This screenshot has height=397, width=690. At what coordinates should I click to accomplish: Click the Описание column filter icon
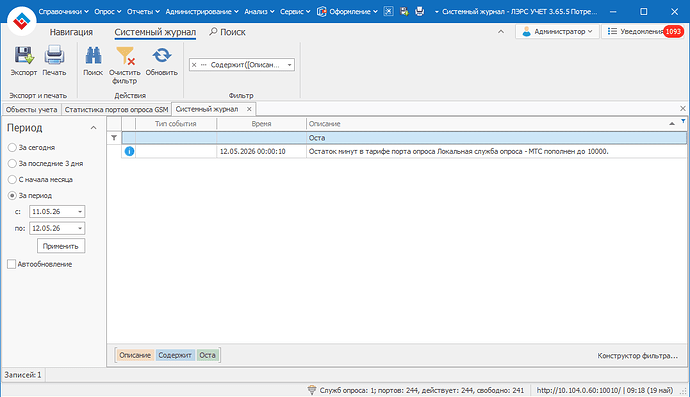coord(683,121)
